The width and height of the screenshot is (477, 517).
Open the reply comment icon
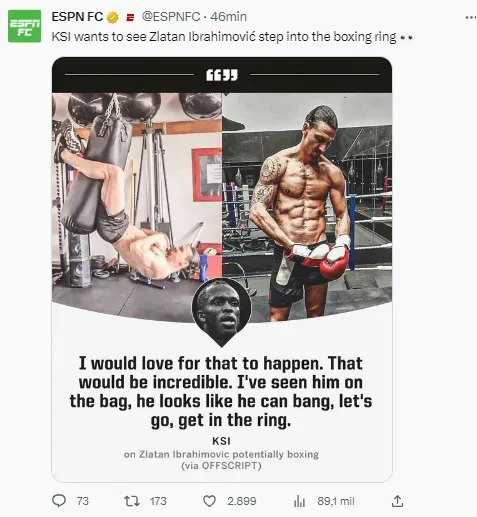pyautogui.click(x=59, y=501)
